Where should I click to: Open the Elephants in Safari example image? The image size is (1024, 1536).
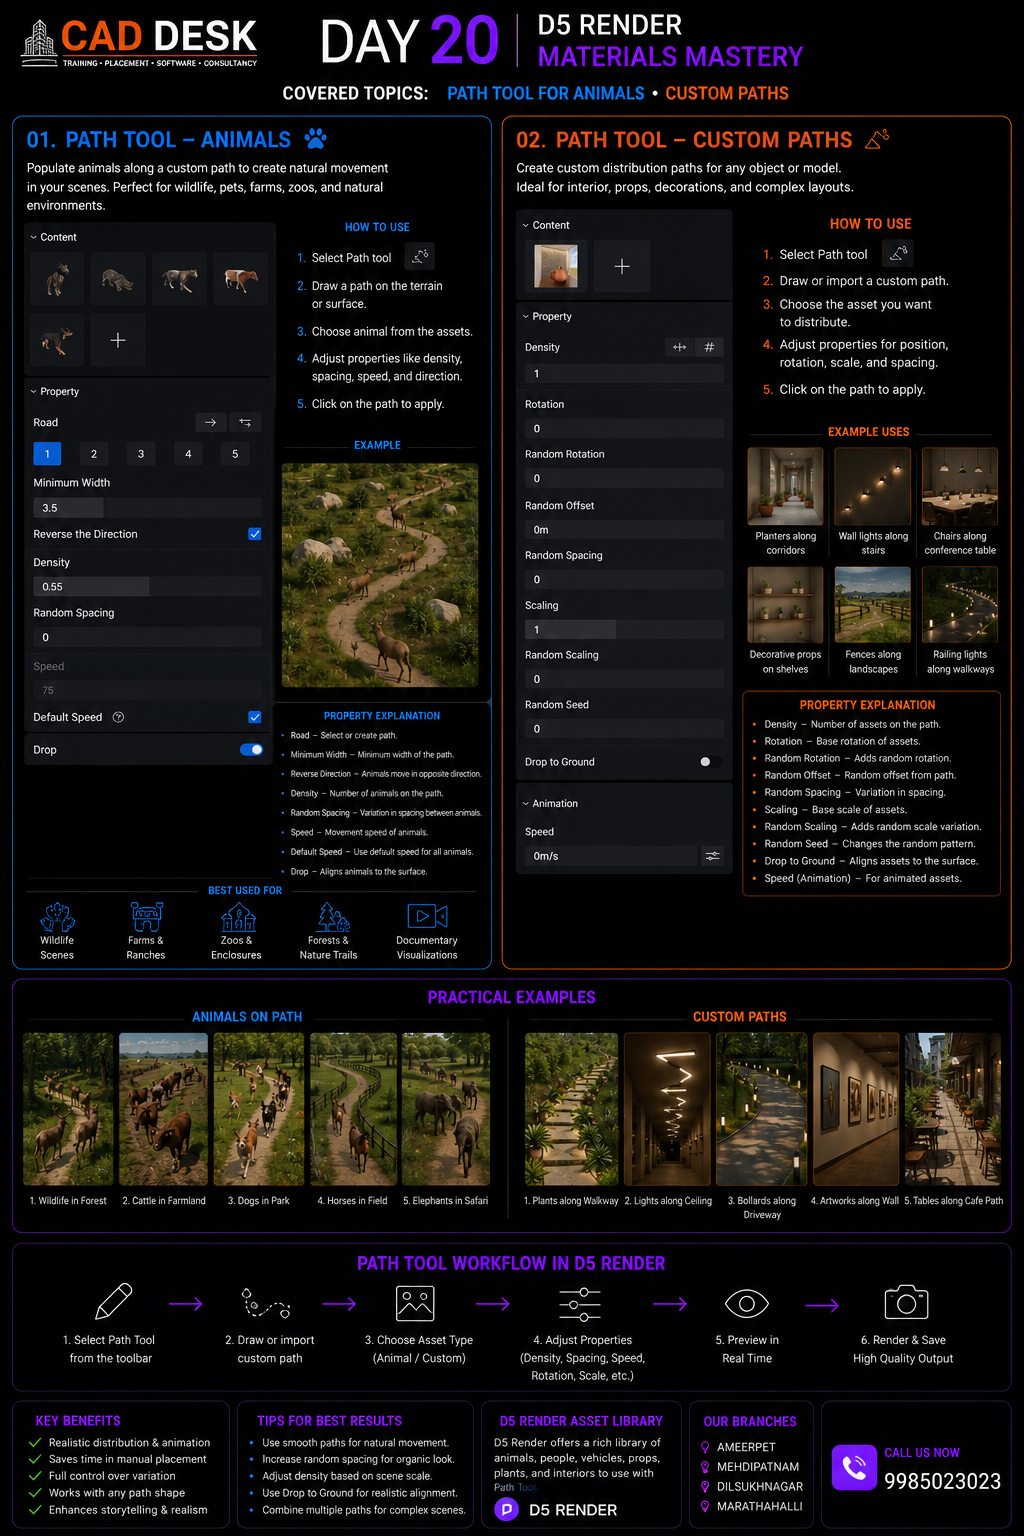coord(446,1109)
